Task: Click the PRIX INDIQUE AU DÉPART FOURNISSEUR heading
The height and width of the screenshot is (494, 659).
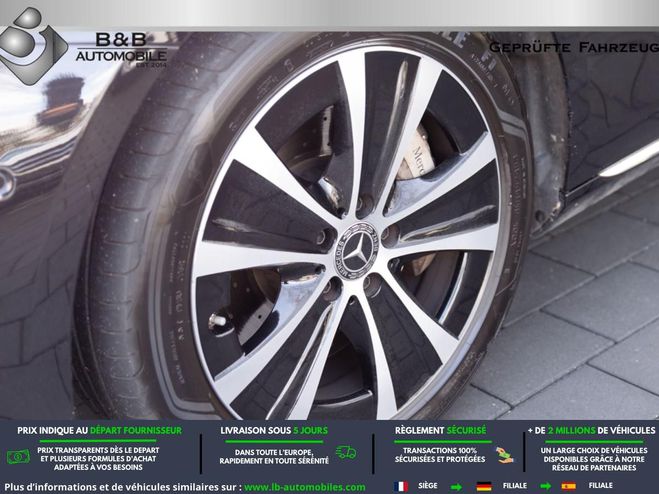Action: tap(100, 431)
